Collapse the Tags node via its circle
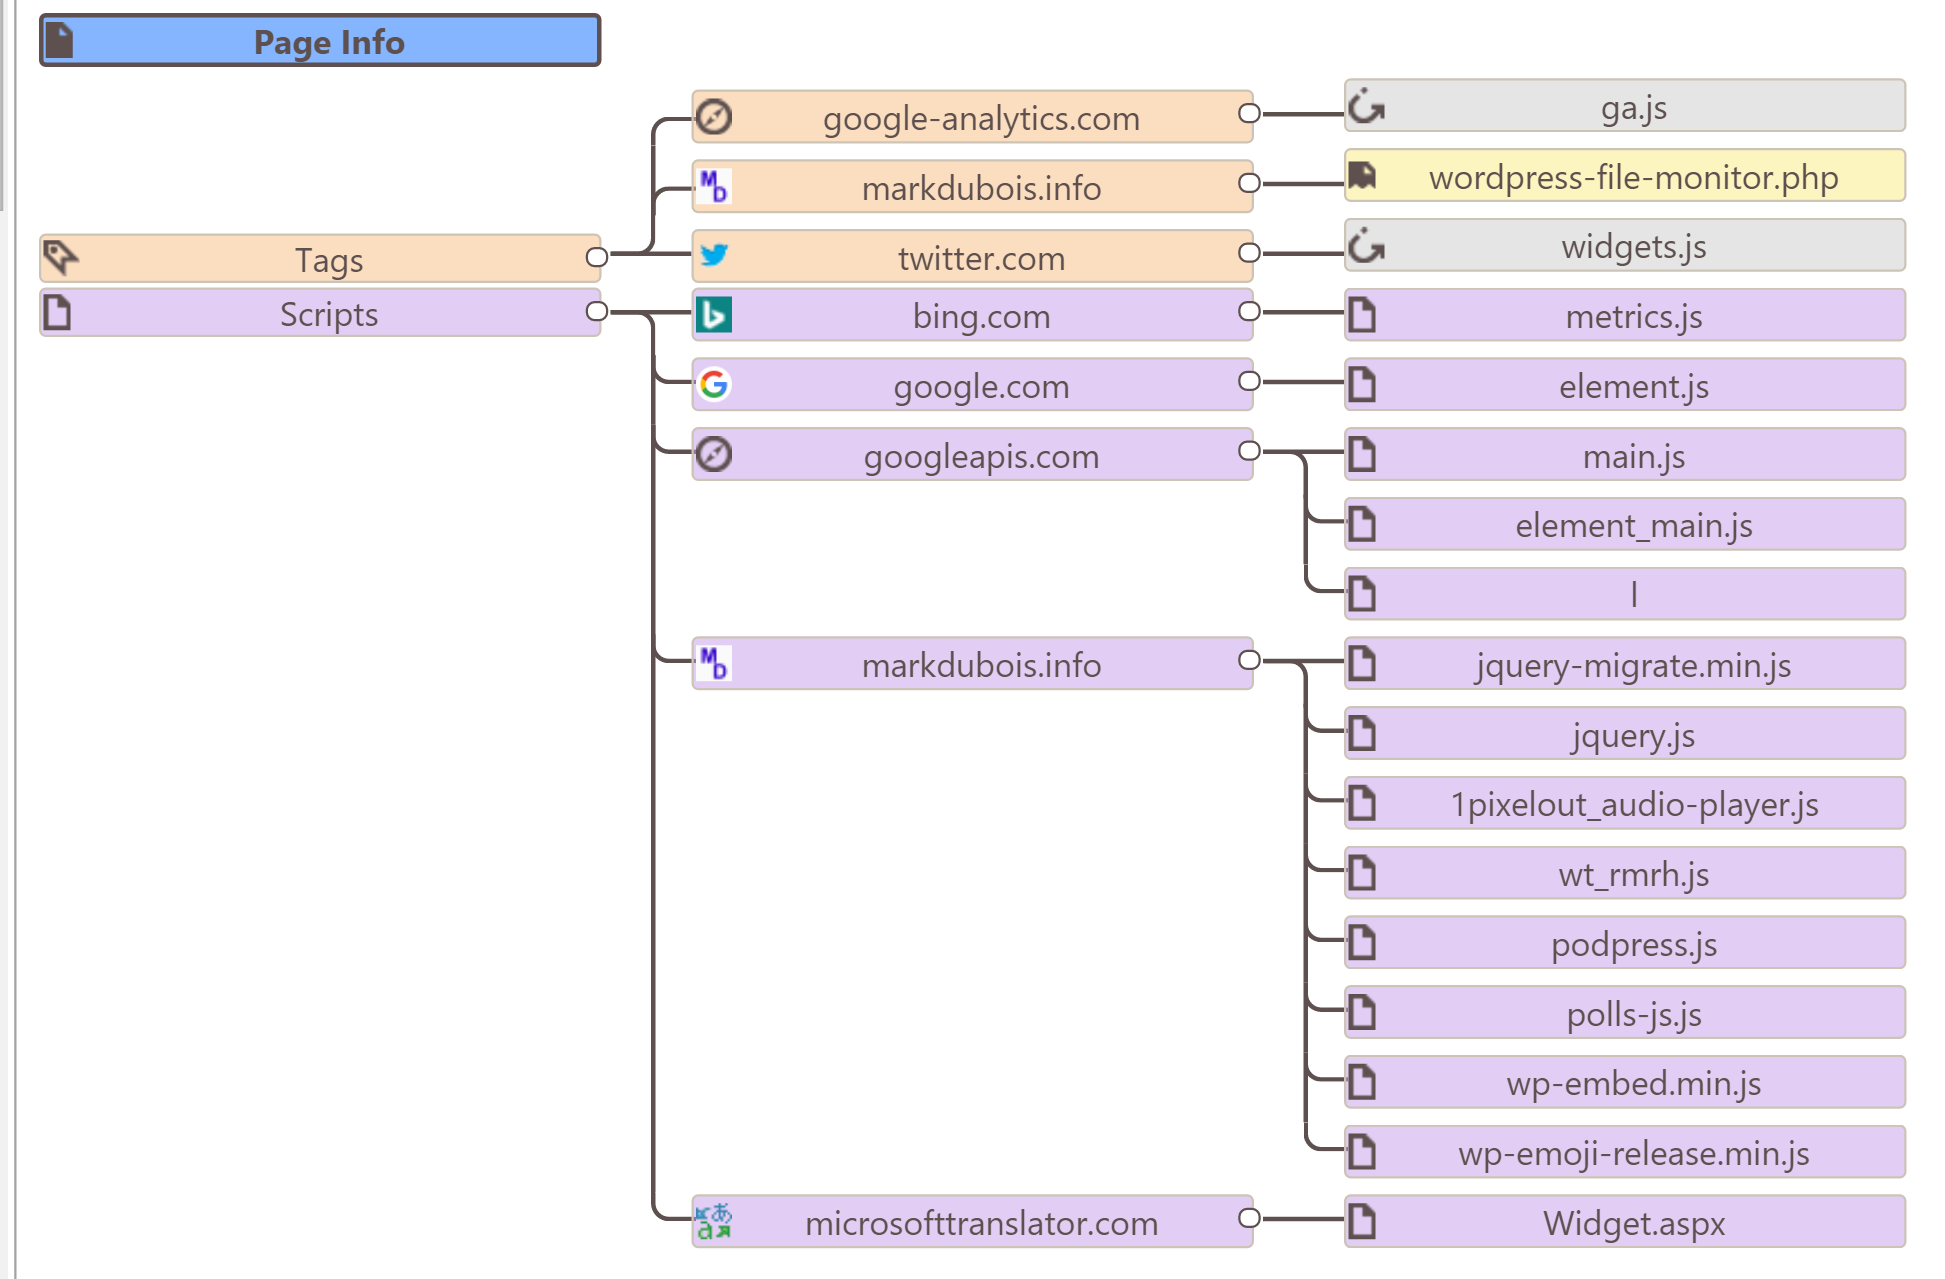Image resolution: width=1945 pixels, height=1279 pixels. tap(597, 257)
